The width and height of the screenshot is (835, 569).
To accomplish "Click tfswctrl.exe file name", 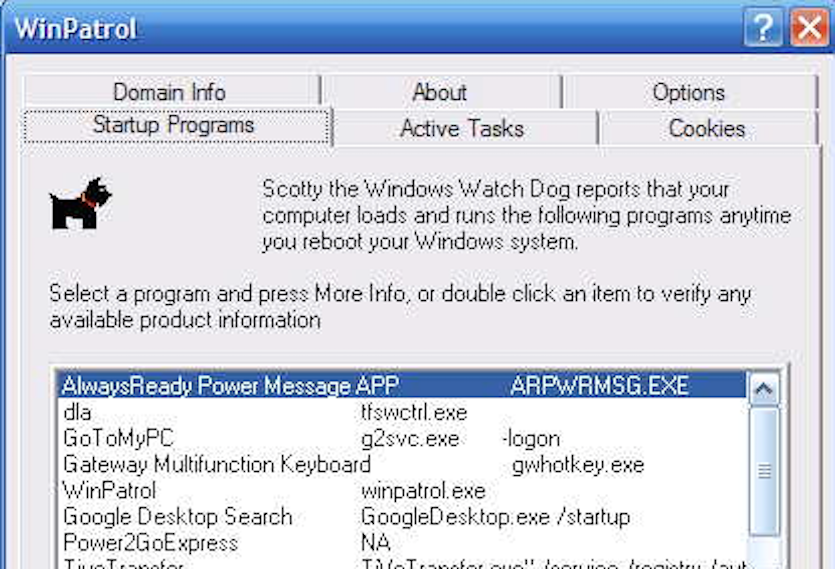I will tap(414, 412).
